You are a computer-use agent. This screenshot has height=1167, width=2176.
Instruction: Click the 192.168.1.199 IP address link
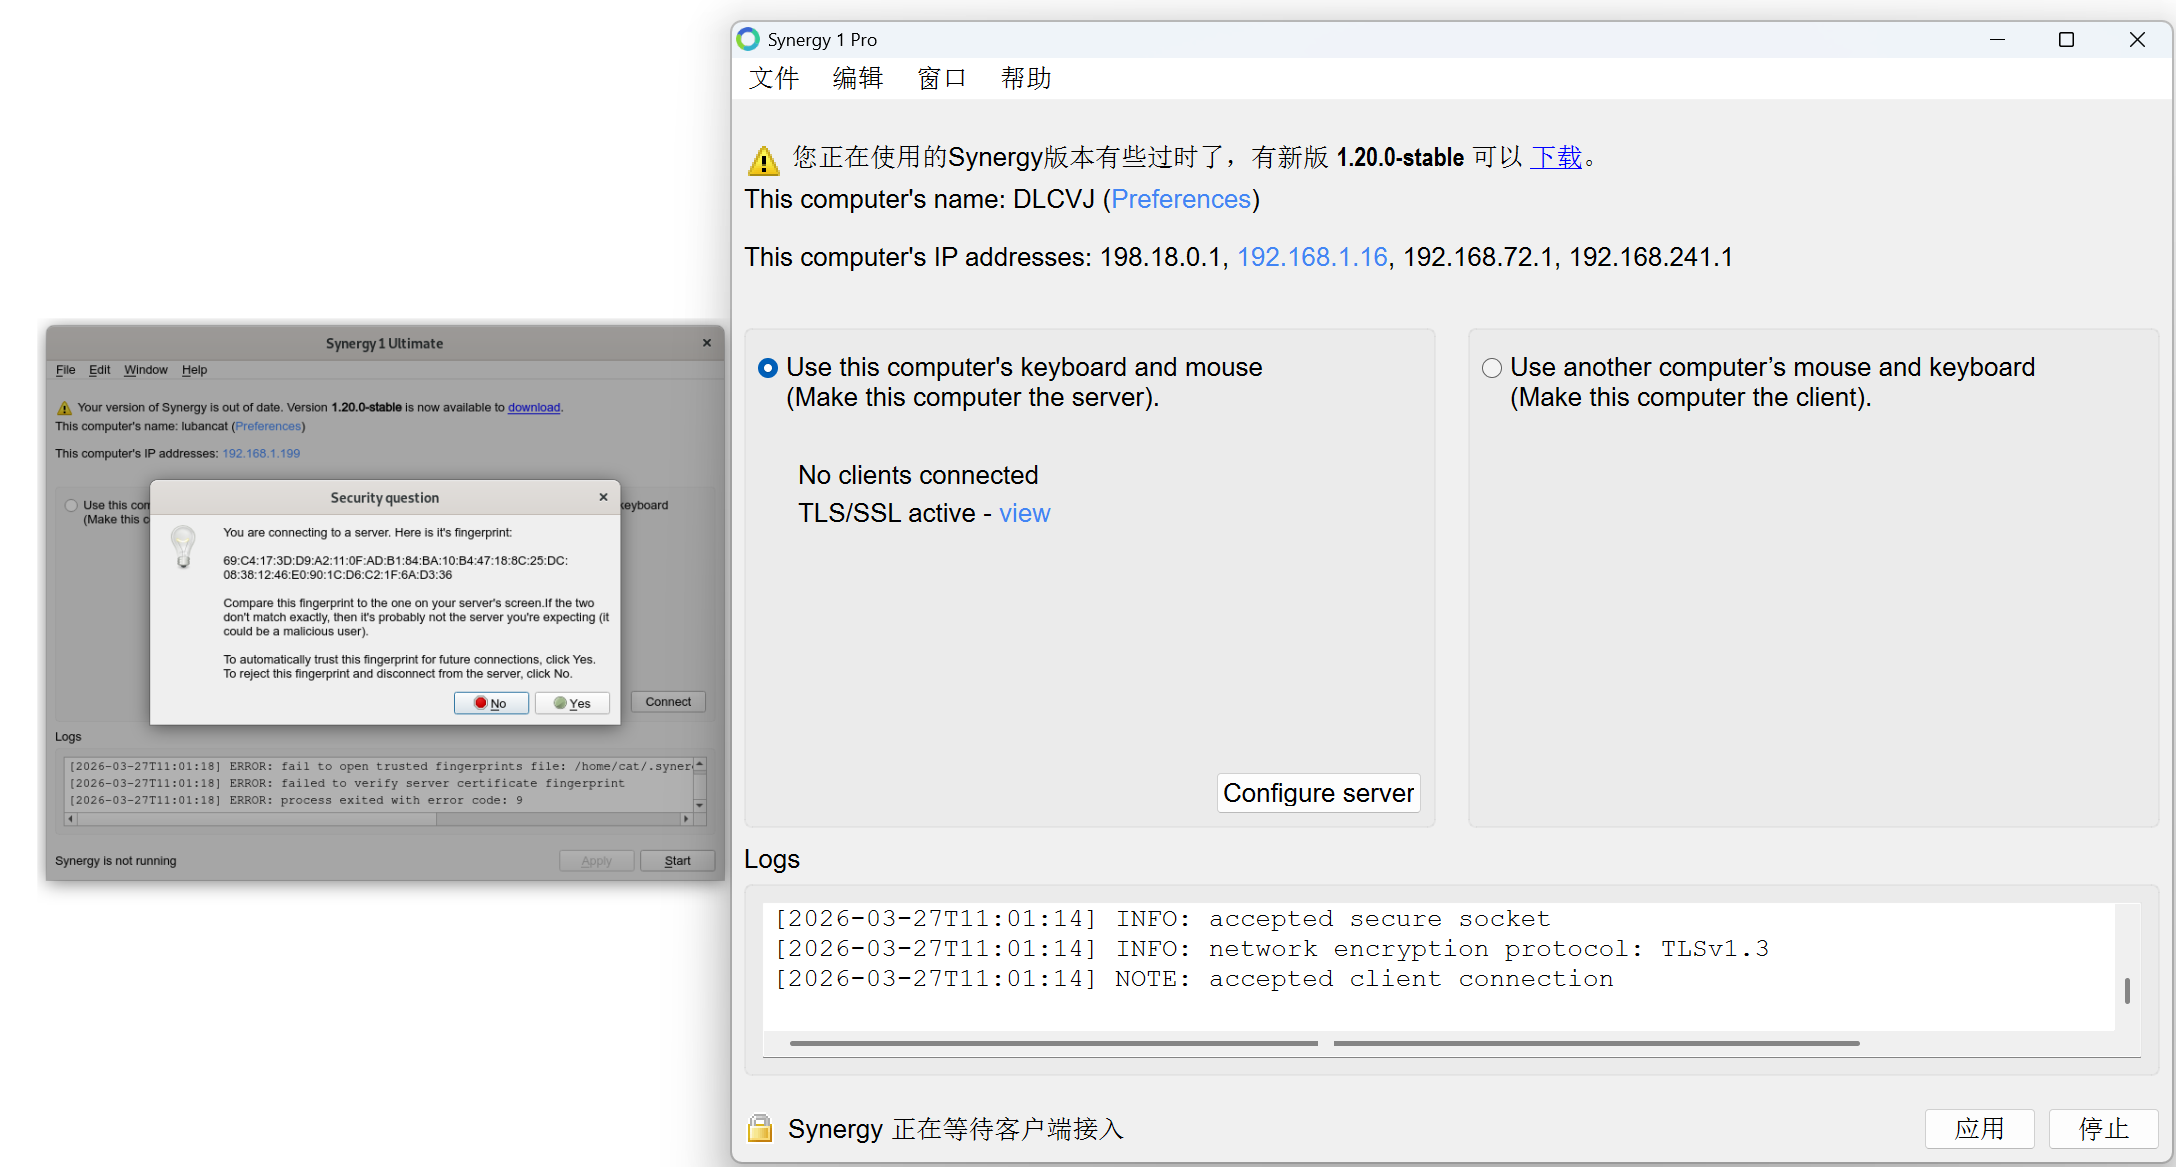[x=261, y=454]
